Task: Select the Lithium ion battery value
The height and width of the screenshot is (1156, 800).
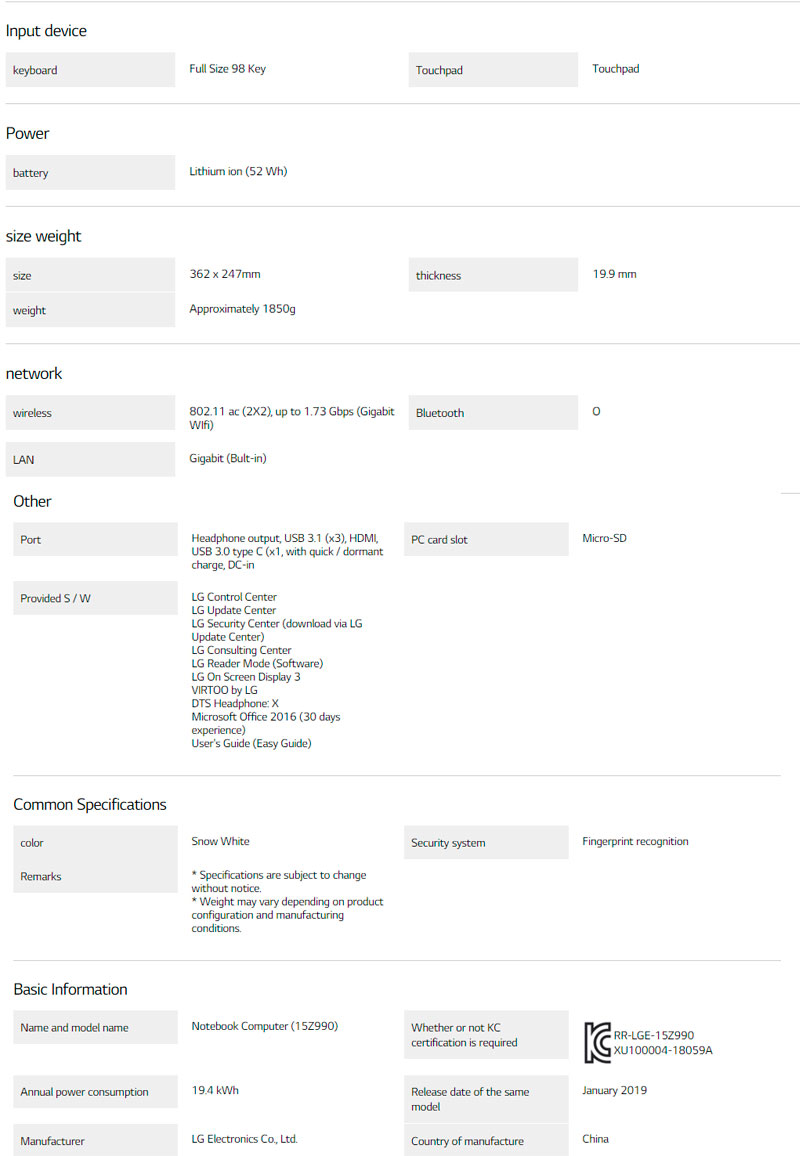Action: [238, 171]
